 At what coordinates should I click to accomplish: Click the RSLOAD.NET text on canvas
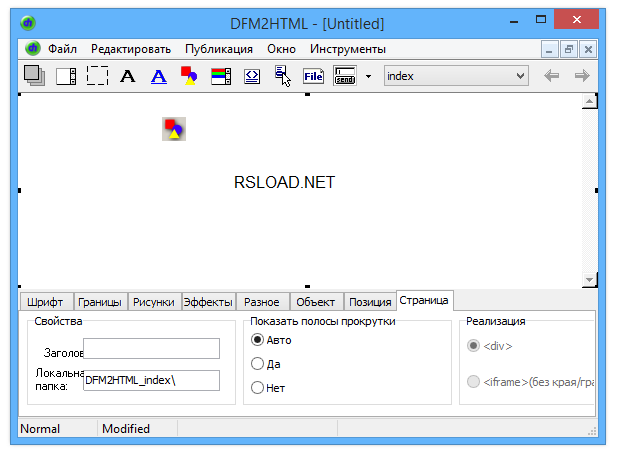coord(285,183)
